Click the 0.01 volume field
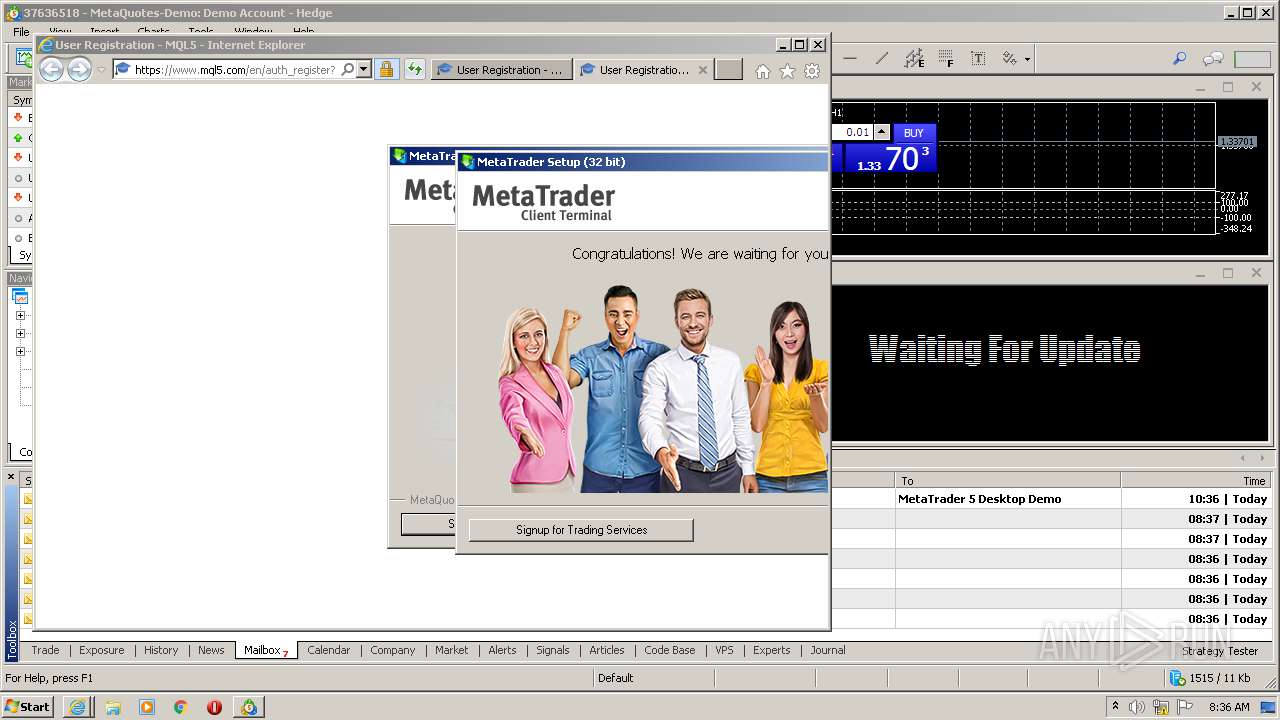 pyautogui.click(x=851, y=132)
